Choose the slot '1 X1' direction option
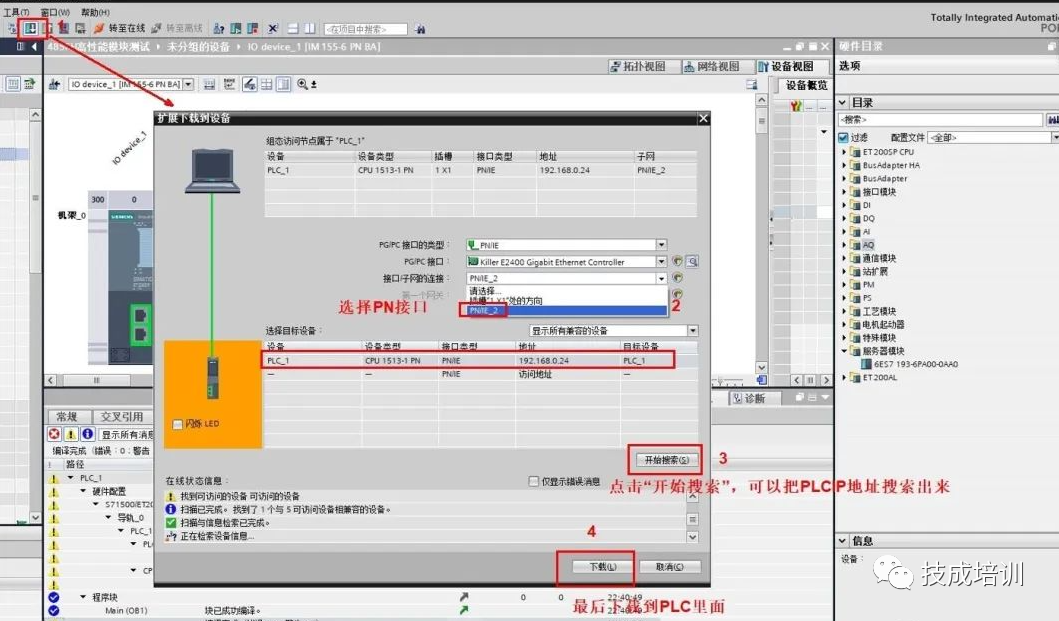The image size is (1059, 621). click(x=566, y=301)
